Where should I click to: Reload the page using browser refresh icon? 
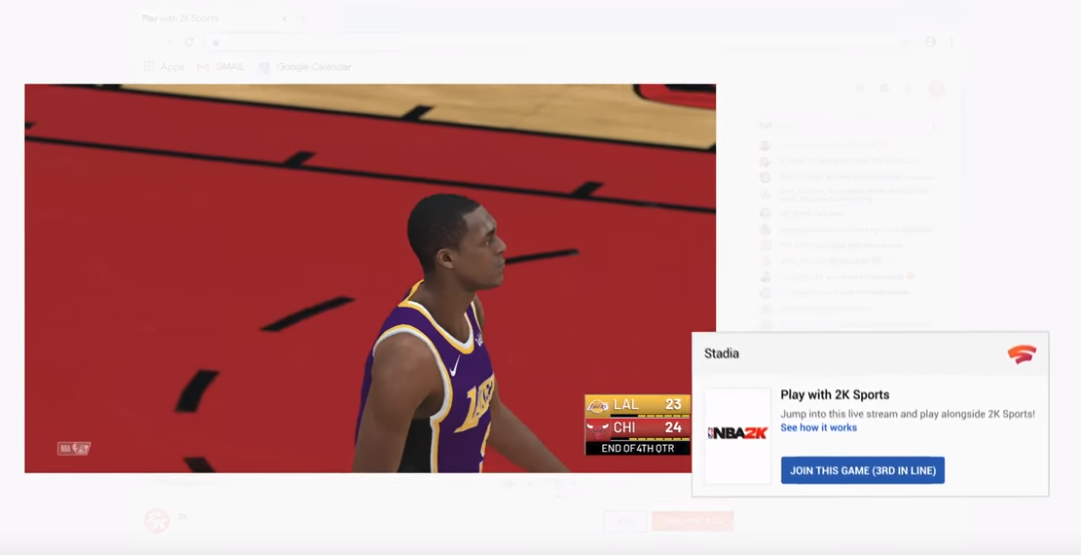pos(188,42)
